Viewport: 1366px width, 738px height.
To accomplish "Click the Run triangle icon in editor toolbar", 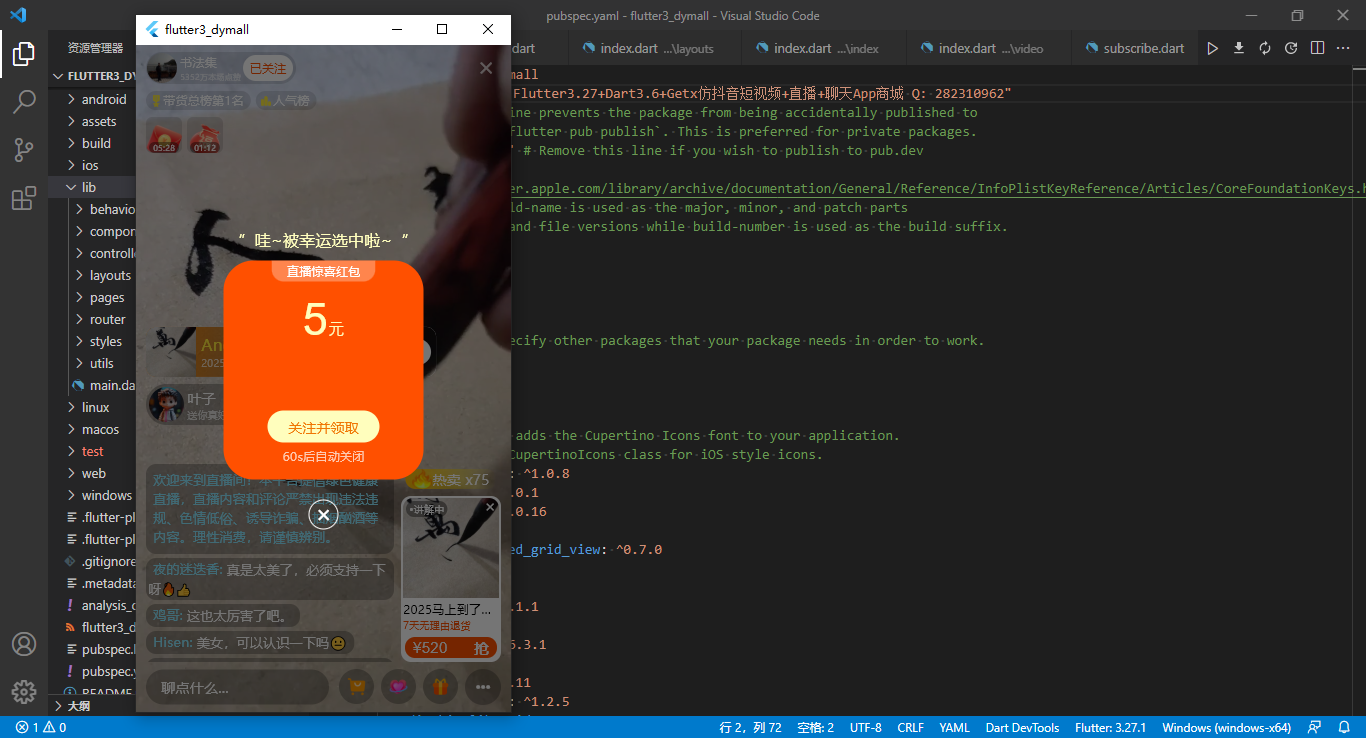I will point(1213,48).
